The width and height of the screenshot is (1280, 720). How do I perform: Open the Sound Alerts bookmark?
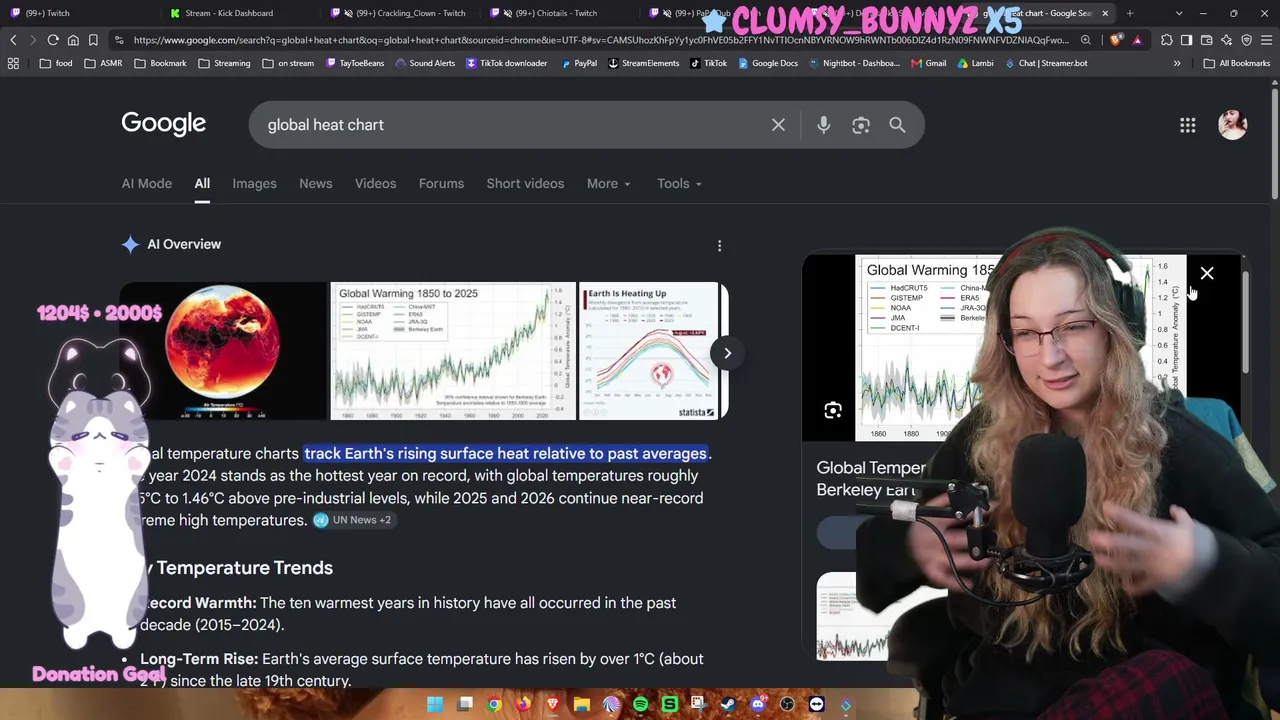(x=425, y=63)
